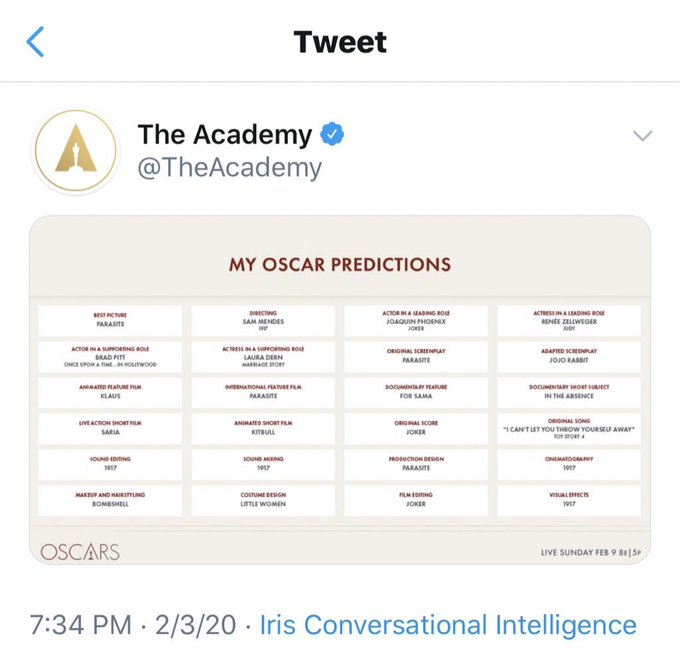Screen dimensions: 680x657
Task: Open the @TheAcademy handle
Action: click(x=229, y=167)
